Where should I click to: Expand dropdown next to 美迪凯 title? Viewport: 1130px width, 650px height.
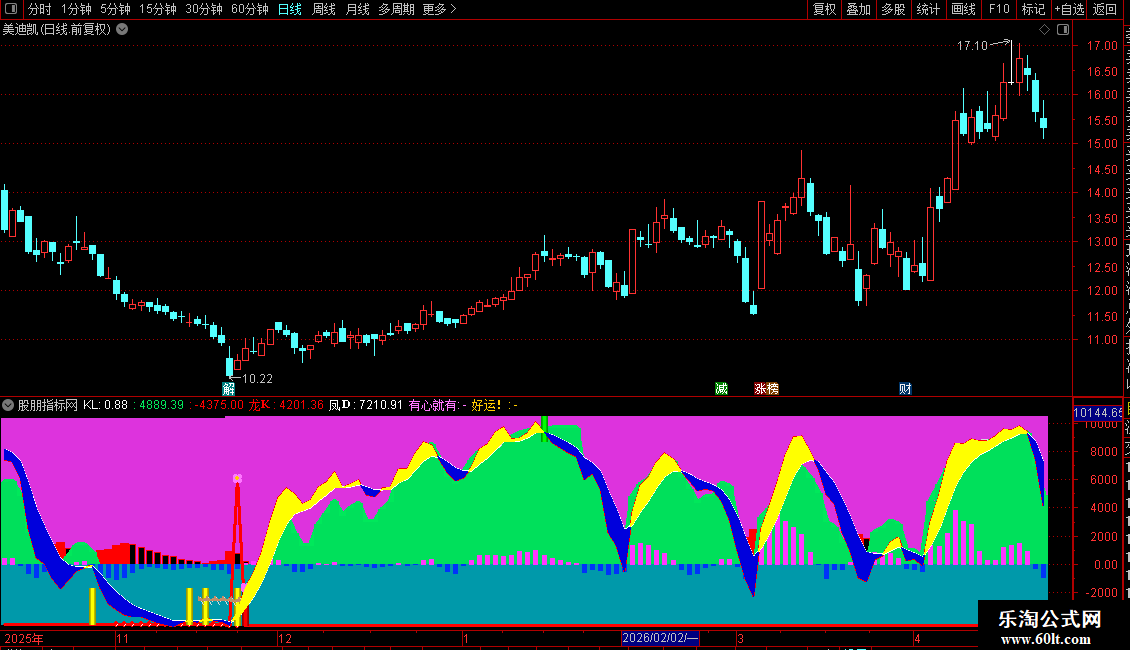click(123, 30)
